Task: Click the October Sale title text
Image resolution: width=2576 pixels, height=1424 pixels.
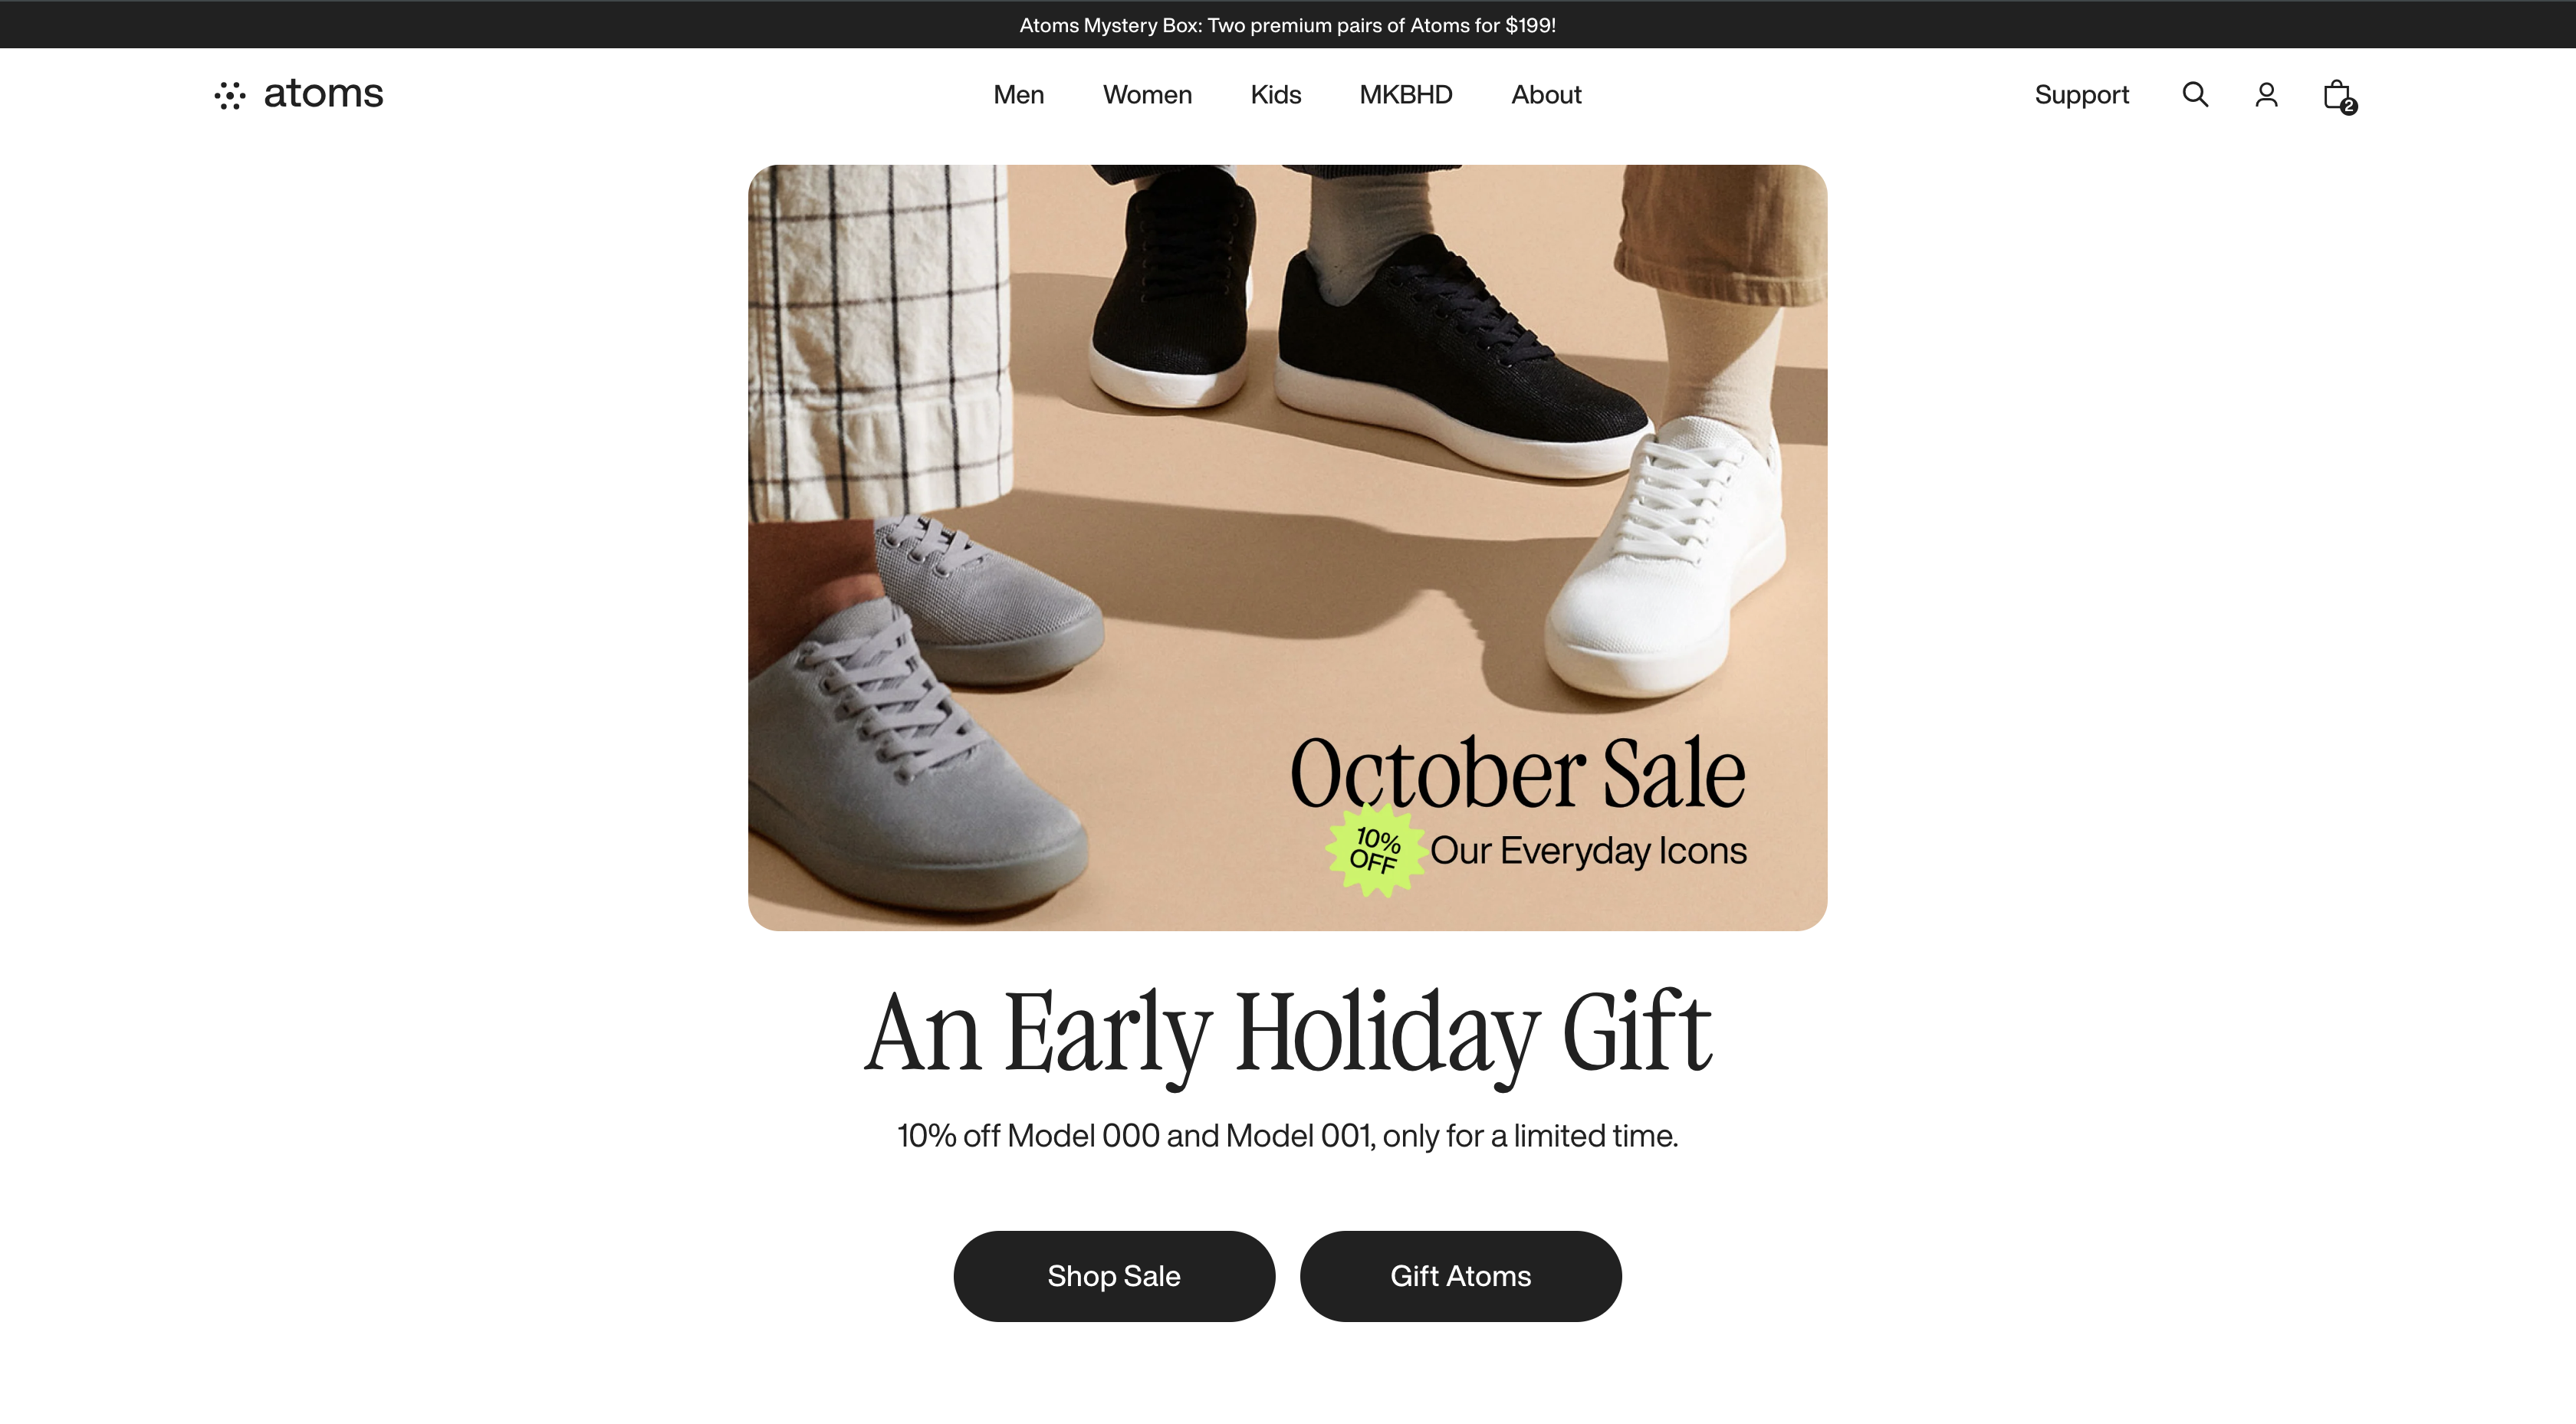Action: (x=1517, y=772)
